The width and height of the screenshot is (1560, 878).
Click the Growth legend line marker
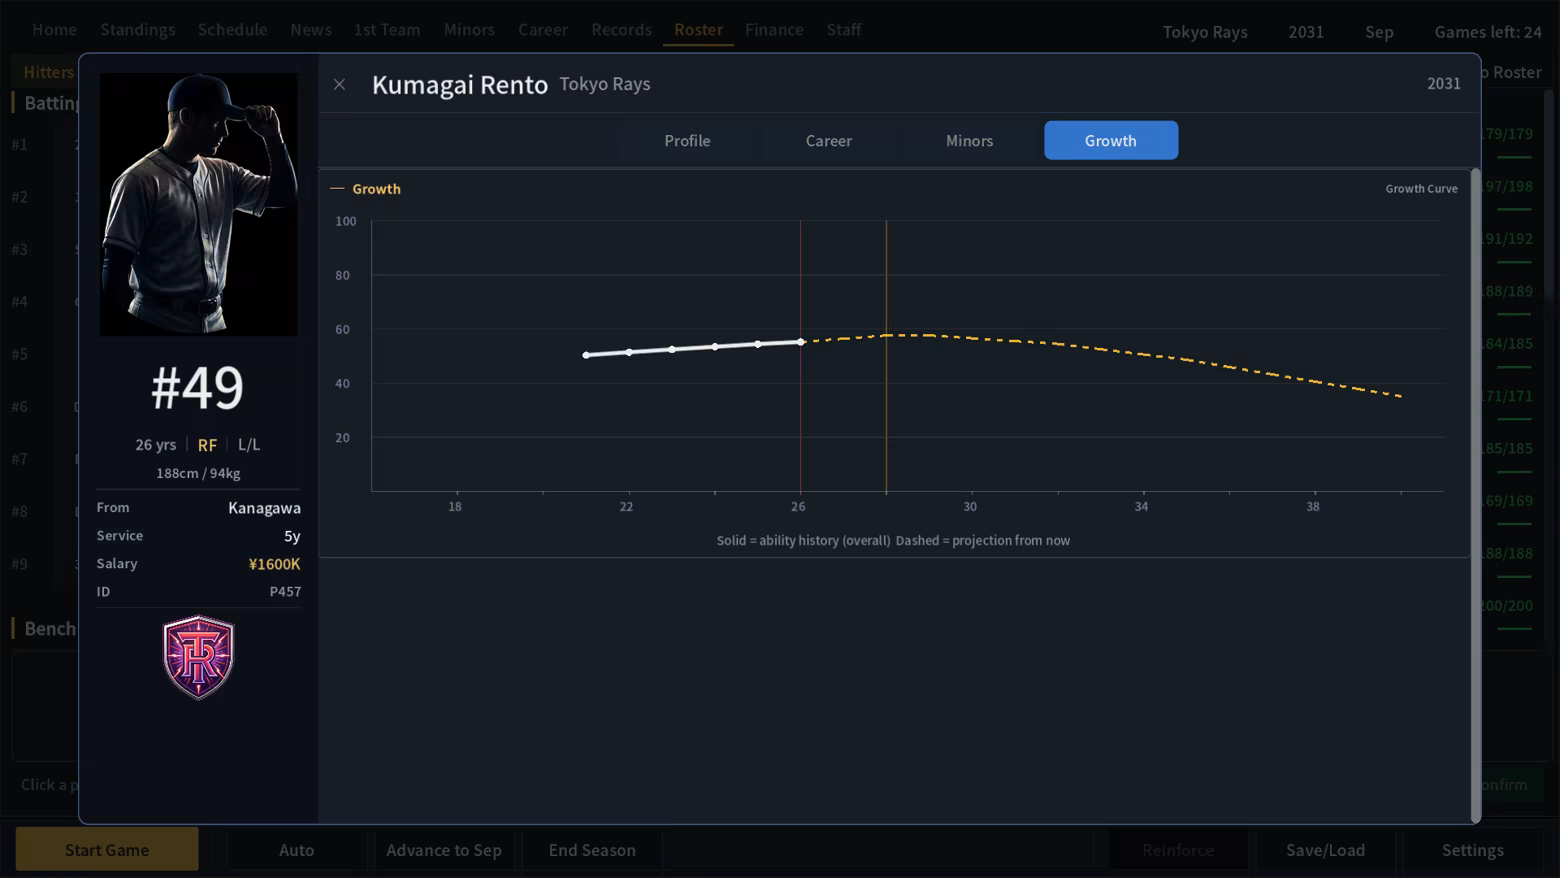(337, 188)
